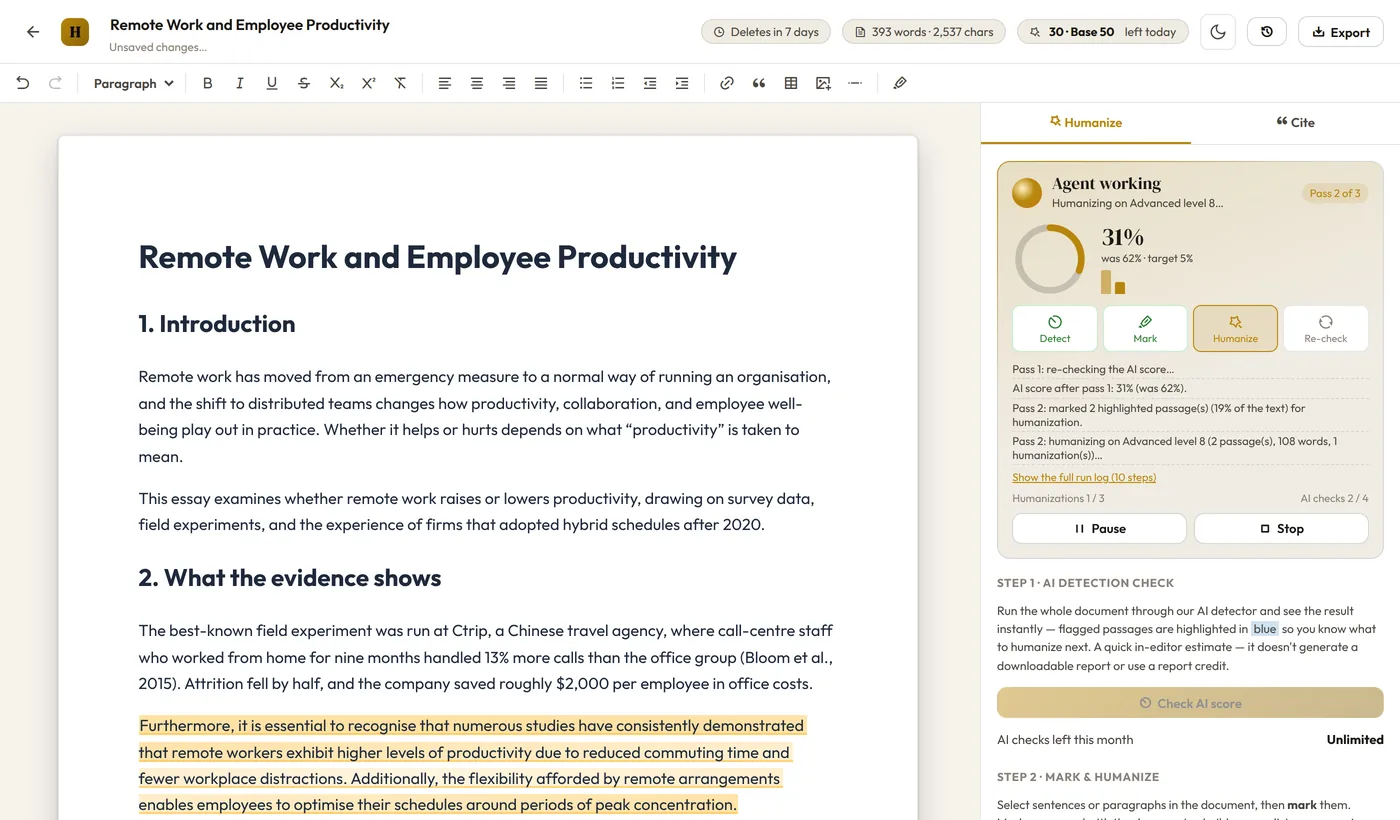Insert a horizontal rule
This screenshot has width=1400, height=820.
(855, 83)
